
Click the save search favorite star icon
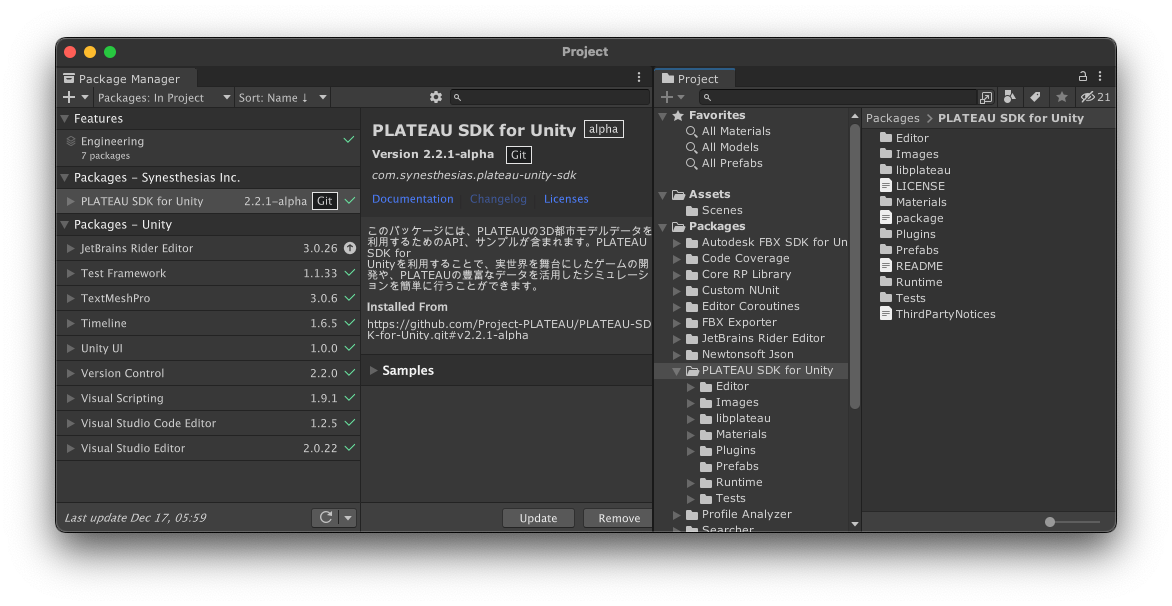tap(1061, 97)
